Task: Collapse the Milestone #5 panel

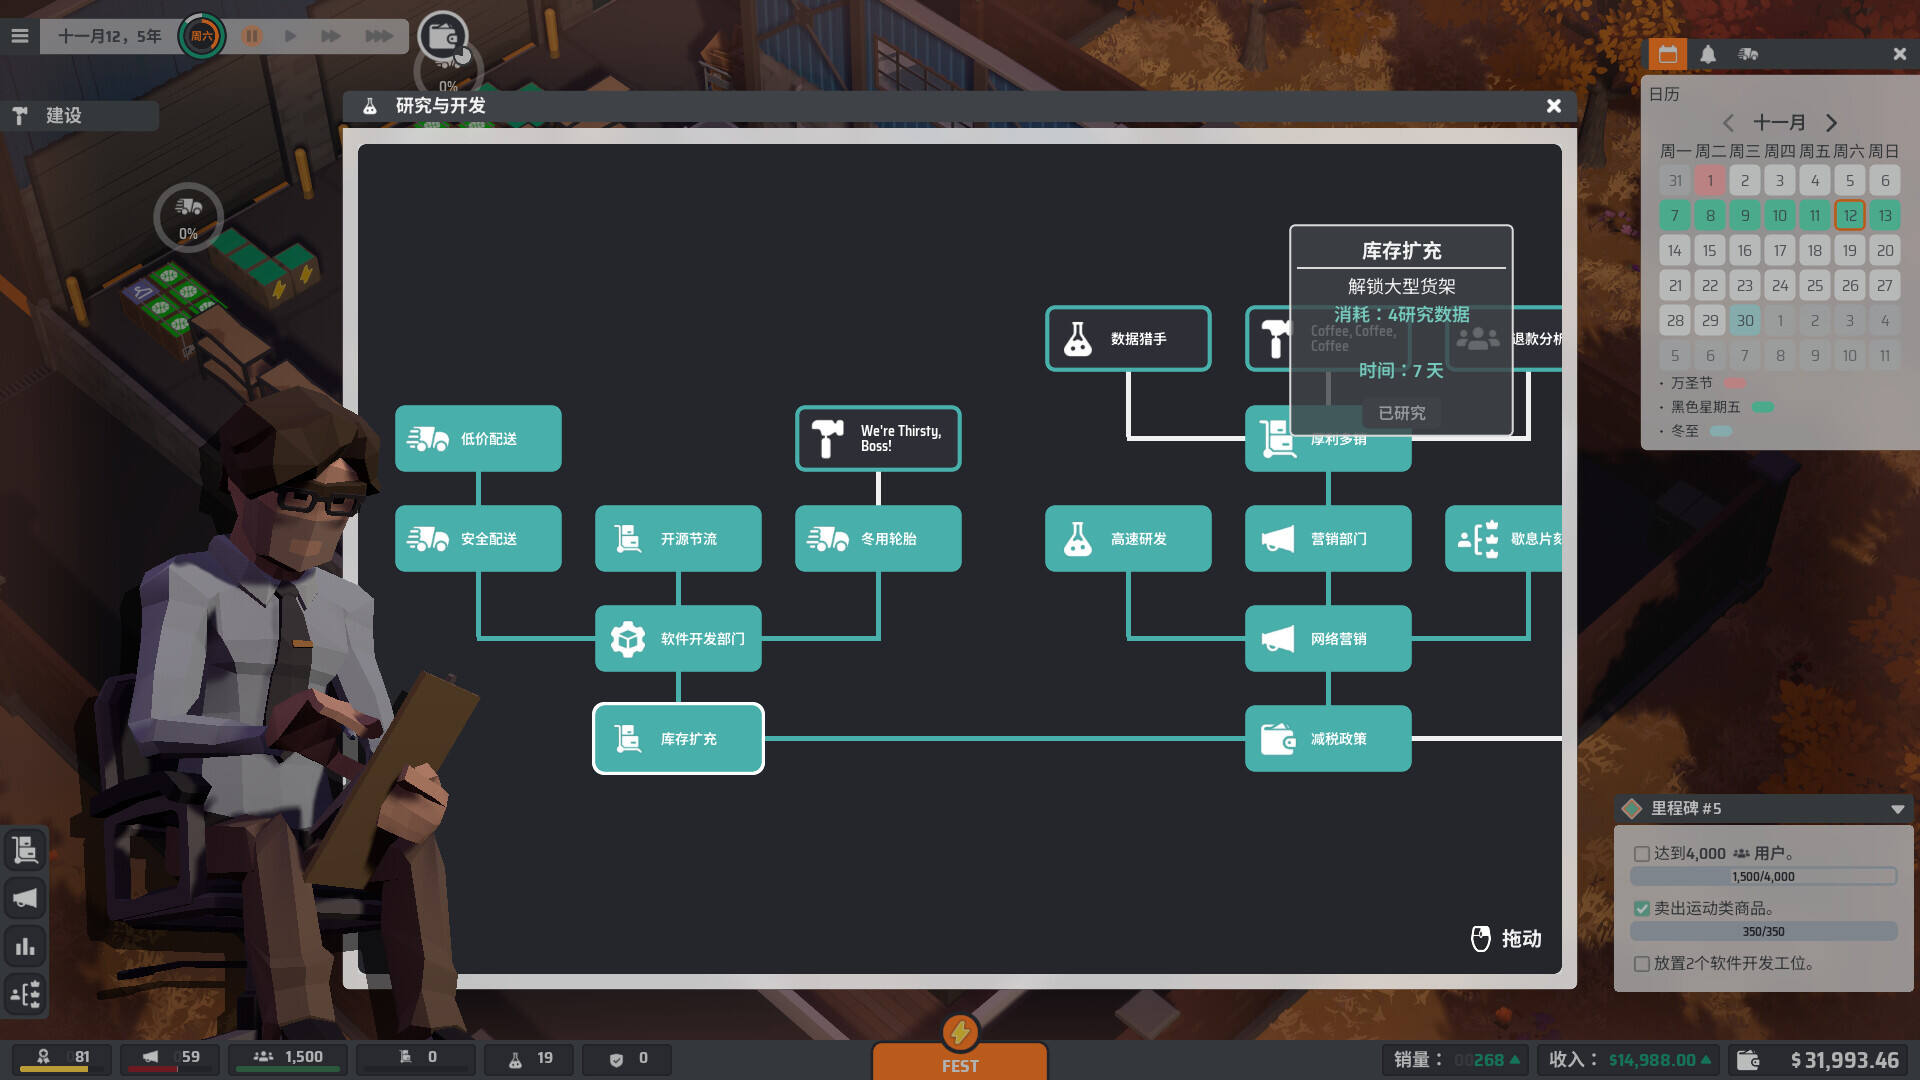Action: tap(1897, 809)
